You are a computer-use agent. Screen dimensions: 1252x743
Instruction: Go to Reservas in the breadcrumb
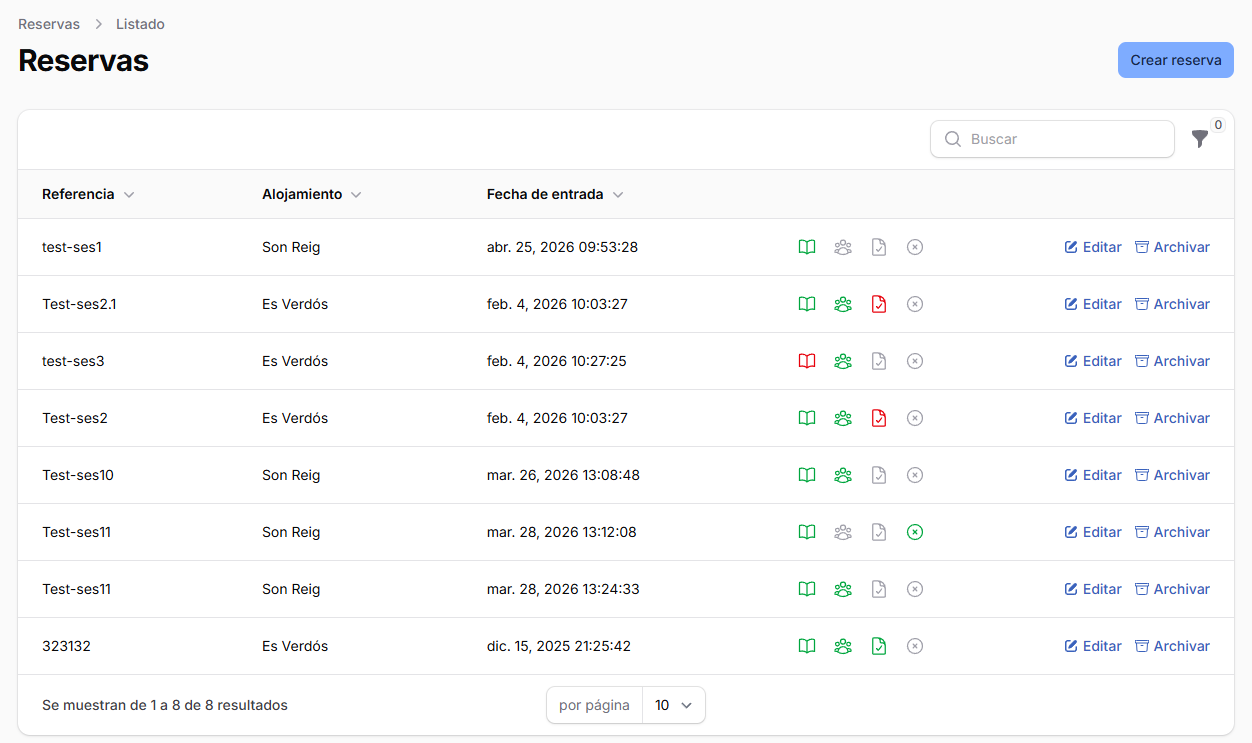(49, 24)
